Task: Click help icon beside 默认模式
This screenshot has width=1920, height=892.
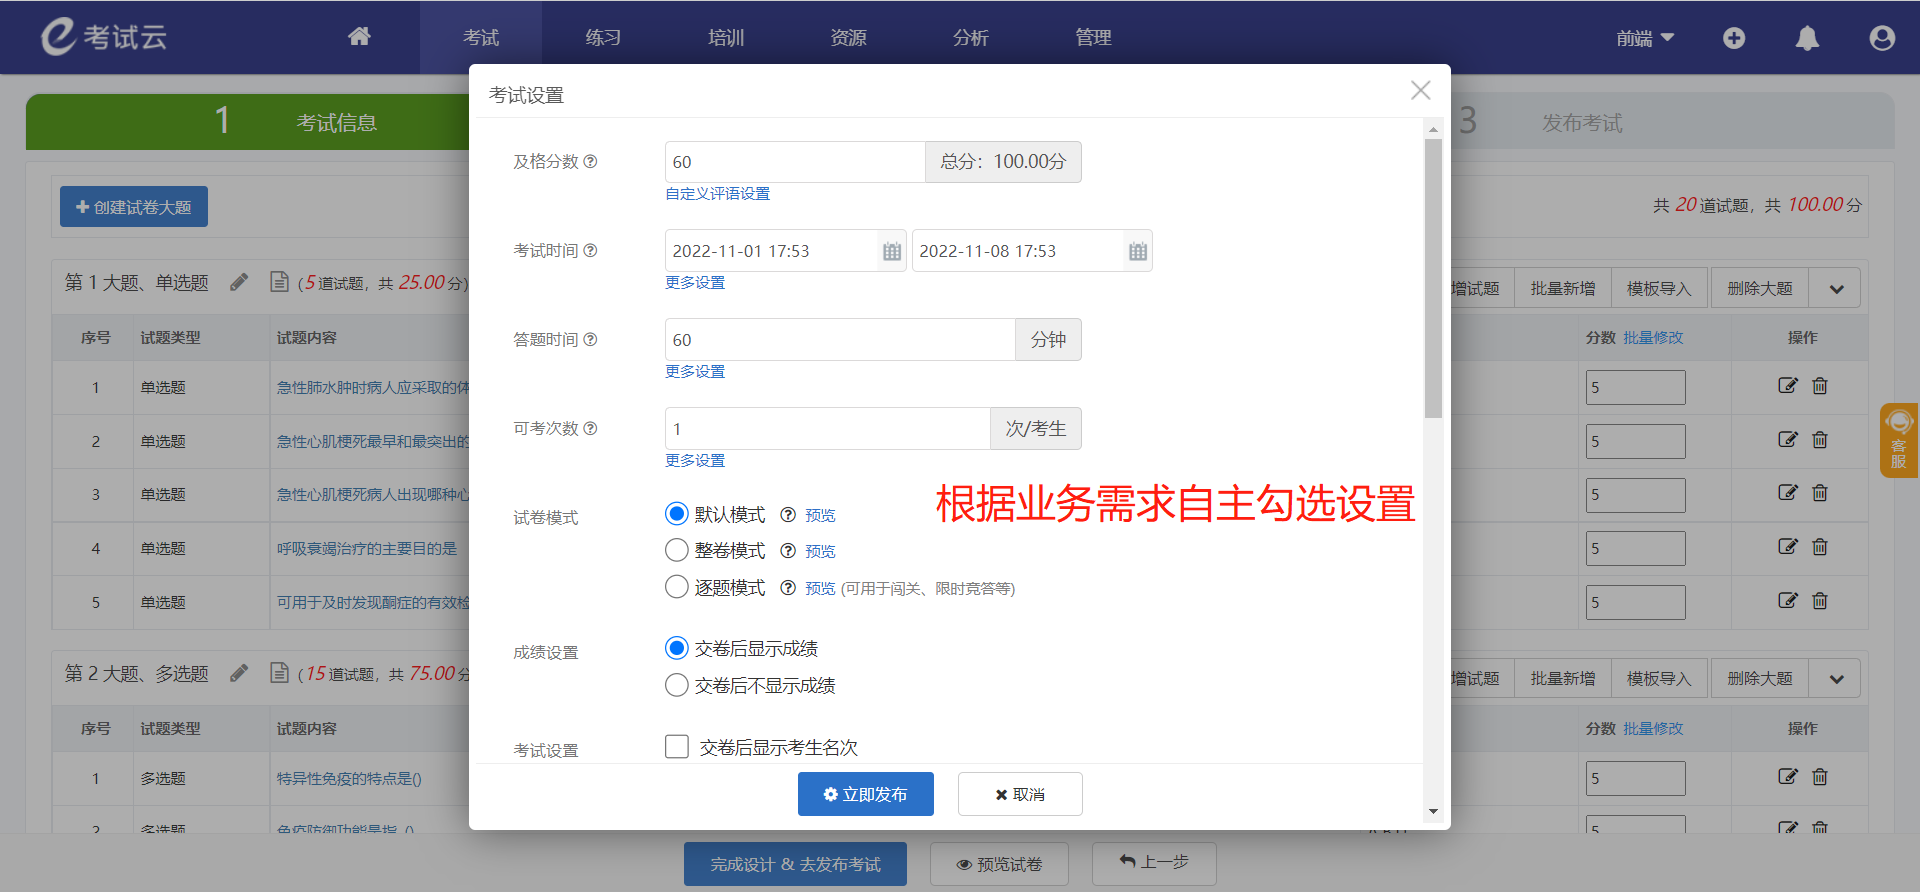Action: point(788,515)
